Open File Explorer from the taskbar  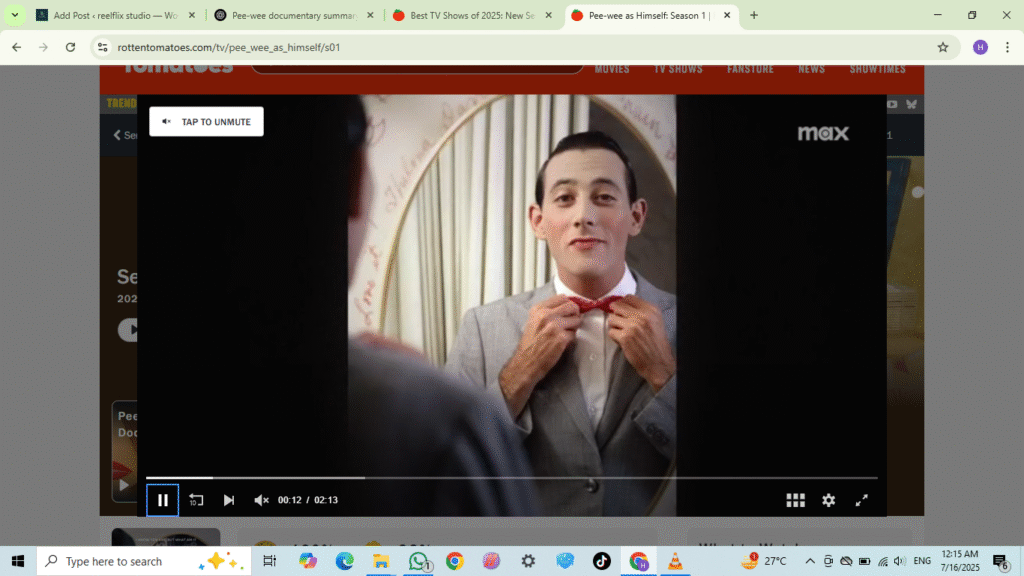tap(381, 561)
